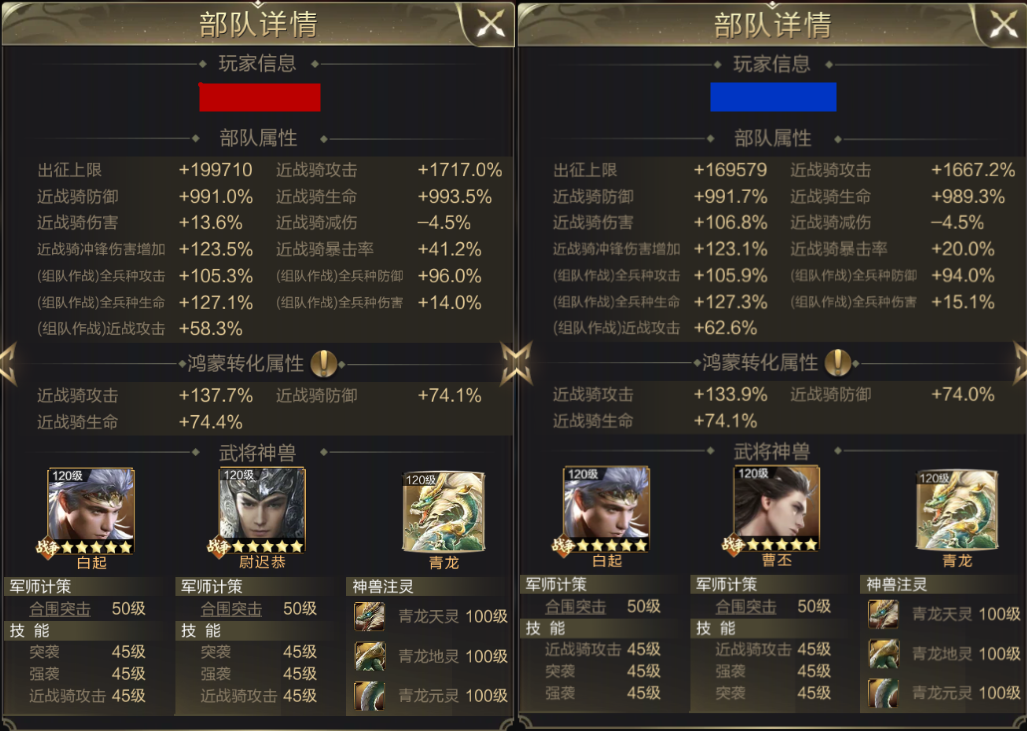
Task: Click 青龙天灵 icon in right panel
Action: (x=884, y=614)
